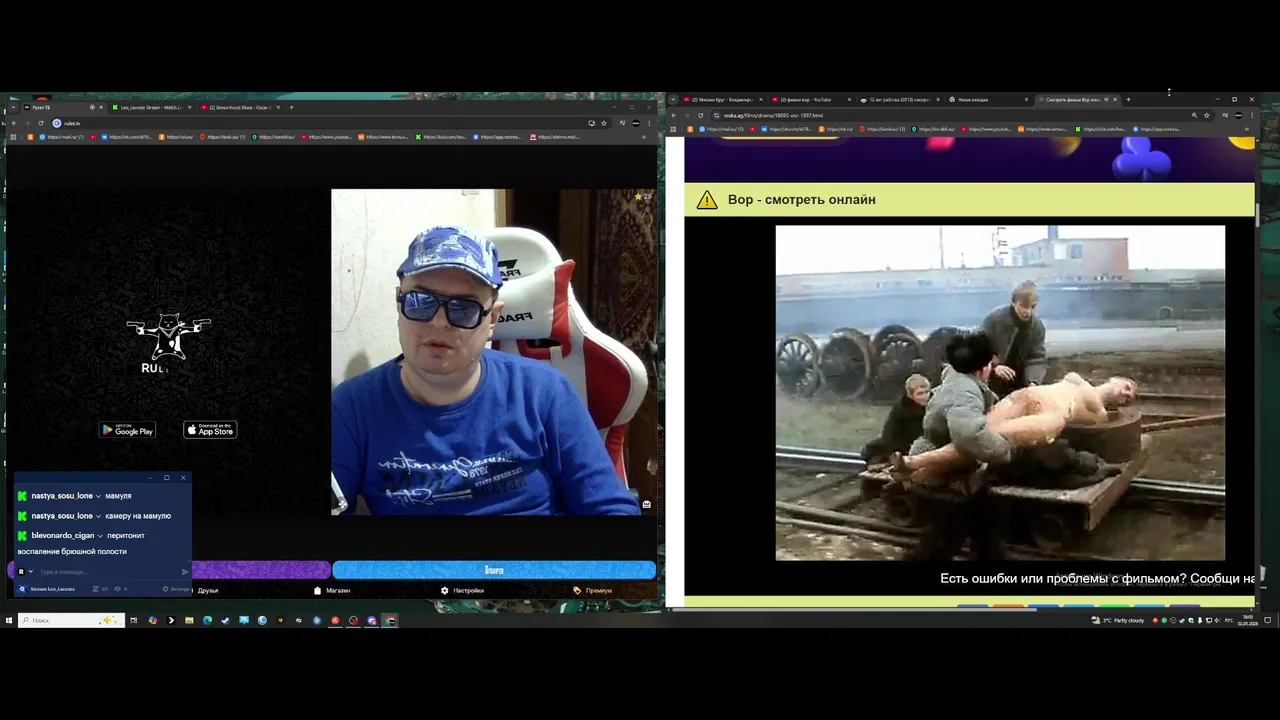The image size is (1280, 720).
Task: Open the ok.ru bookmark in left browser
Action: [x=177, y=137]
